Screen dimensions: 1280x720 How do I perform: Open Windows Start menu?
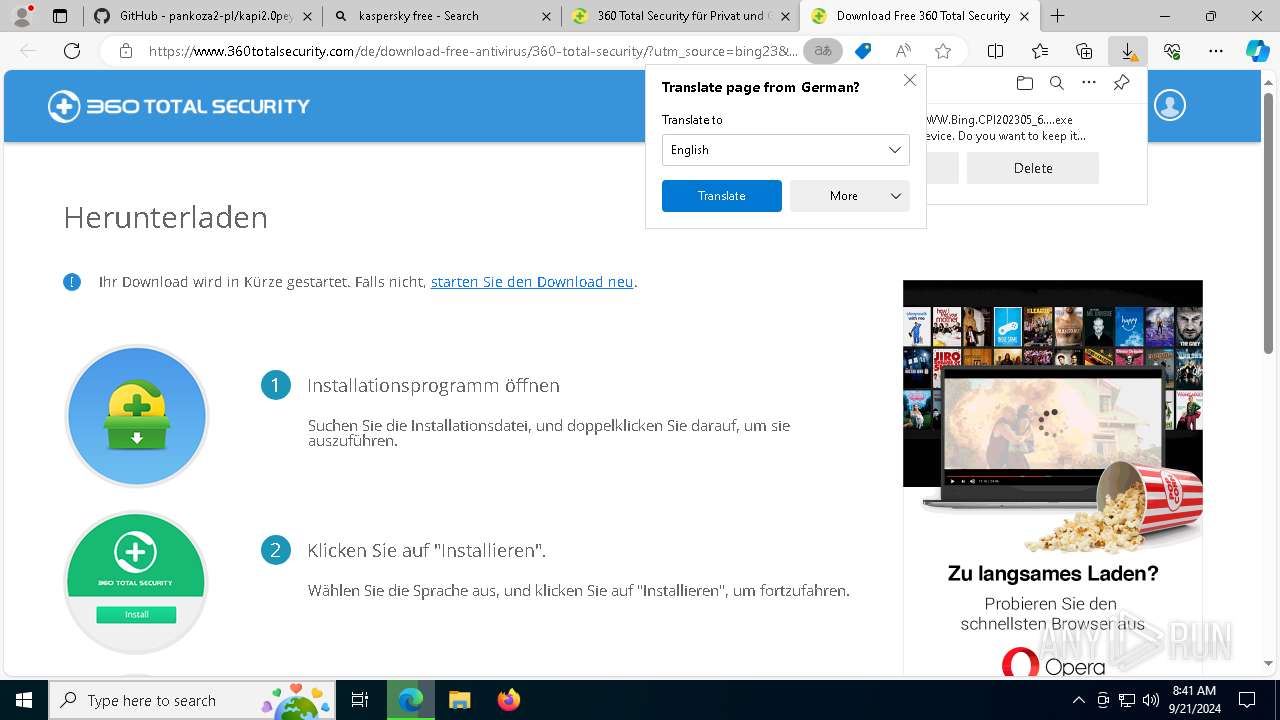pos(24,700)
